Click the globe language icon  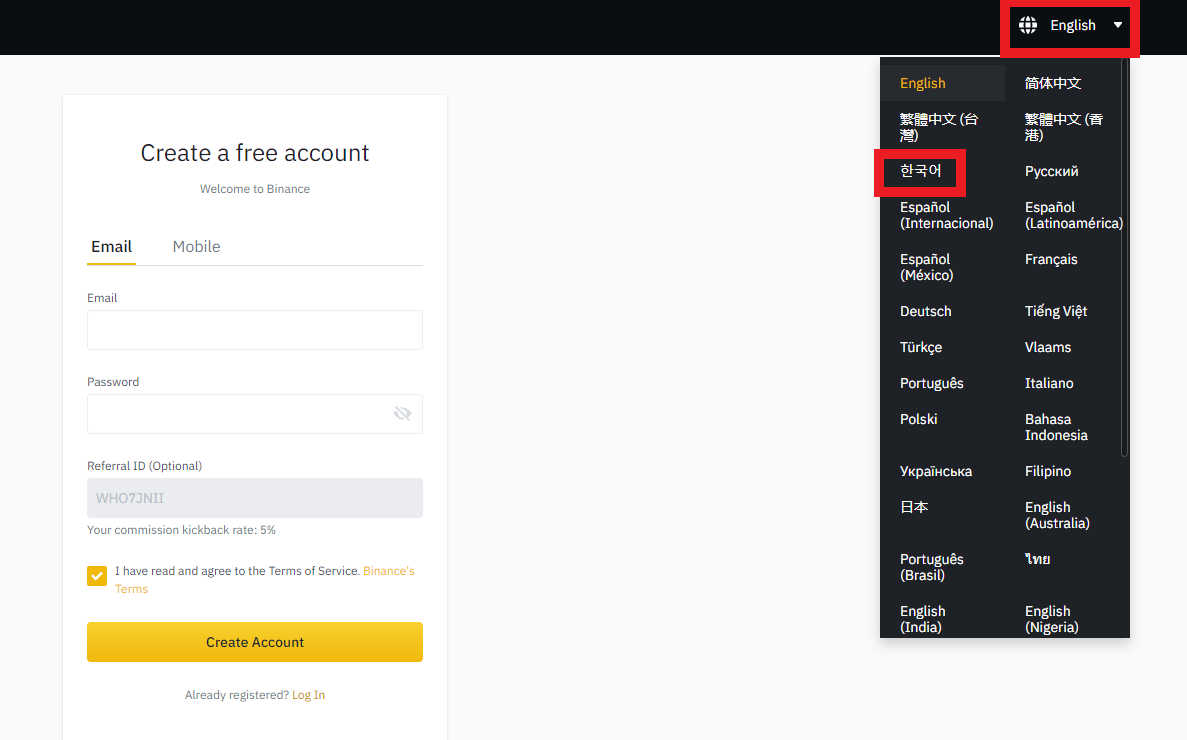tap(1027, 25)
